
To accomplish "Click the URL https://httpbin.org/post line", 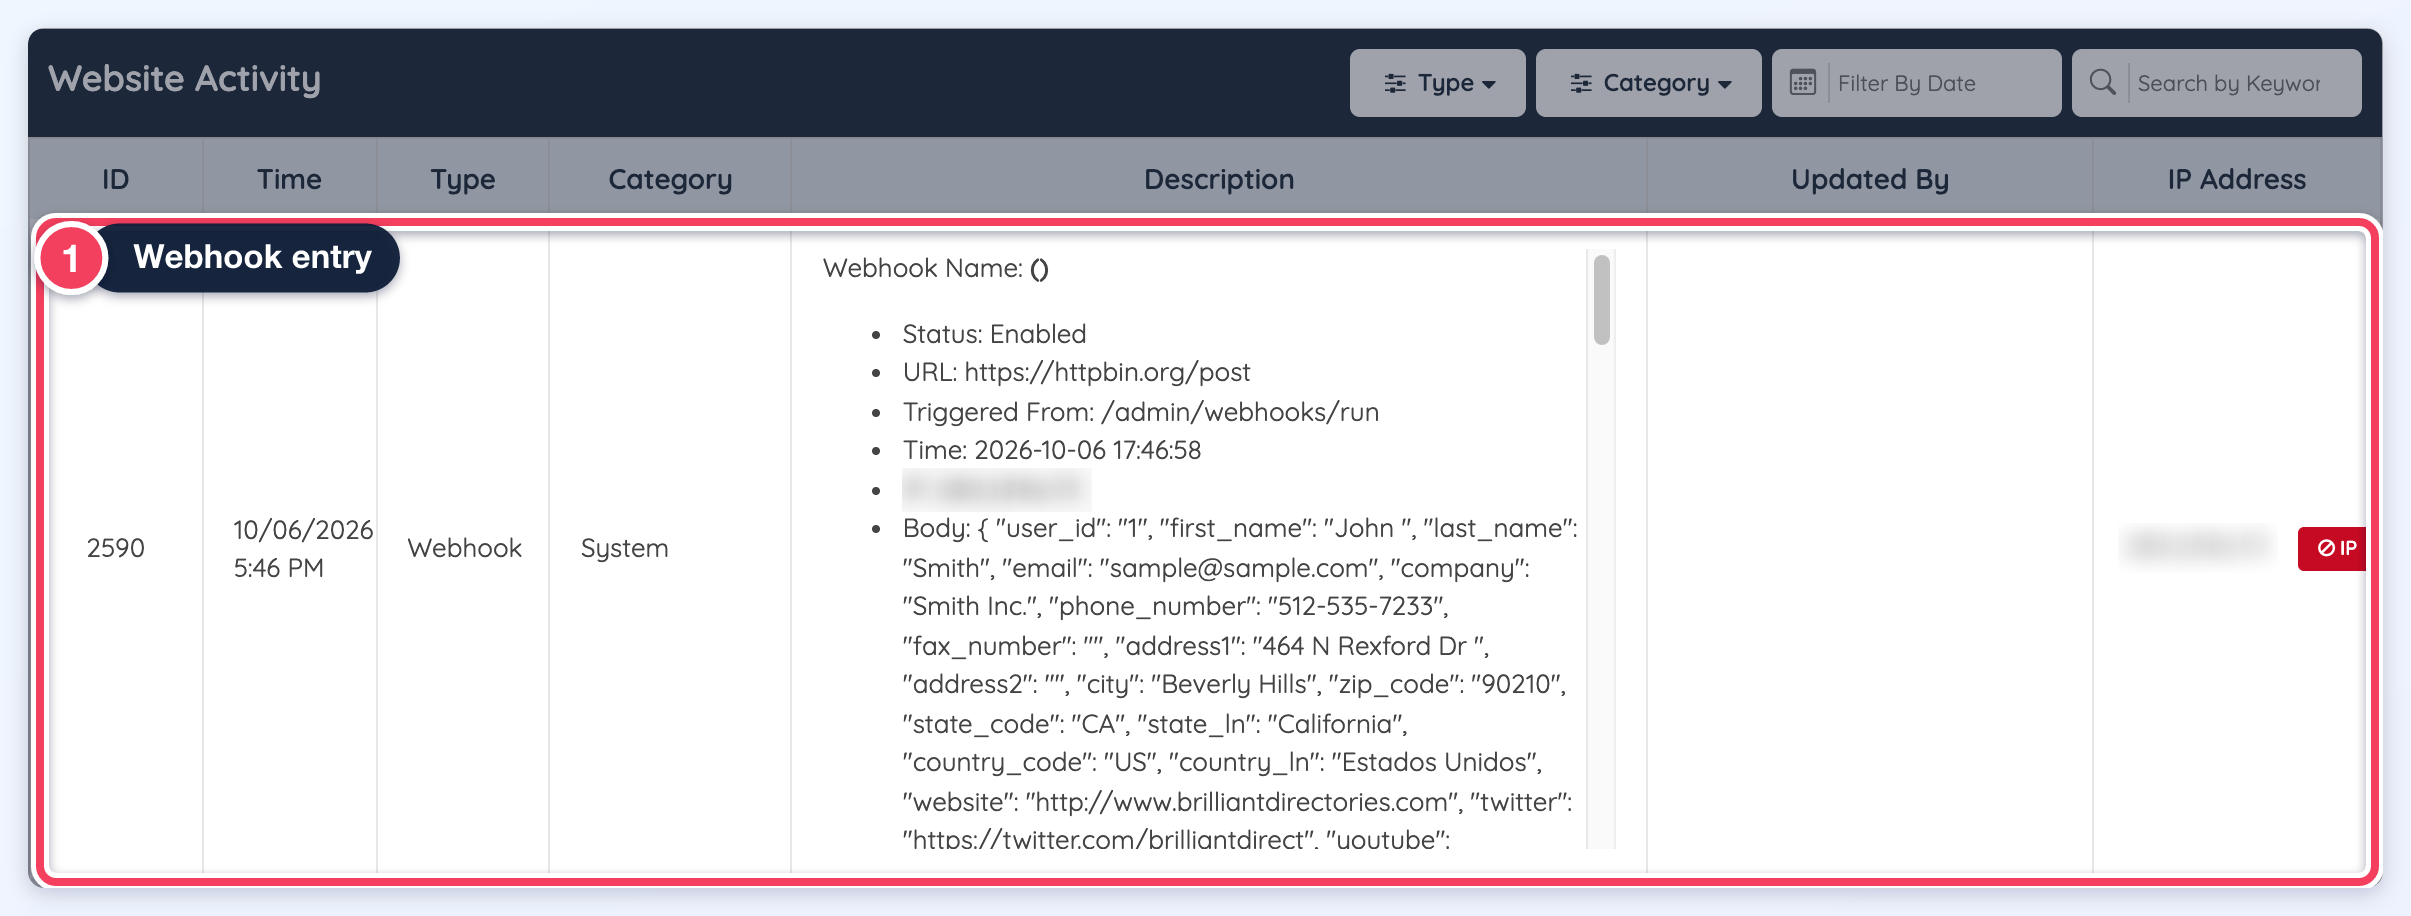I will pyautogui.click(x=1076, y=372).
